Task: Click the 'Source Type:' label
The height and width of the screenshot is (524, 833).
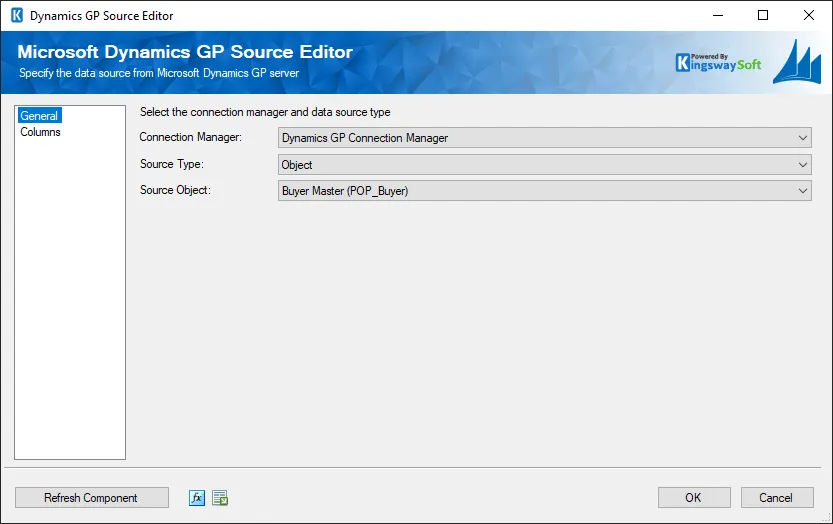Action: 172,164
